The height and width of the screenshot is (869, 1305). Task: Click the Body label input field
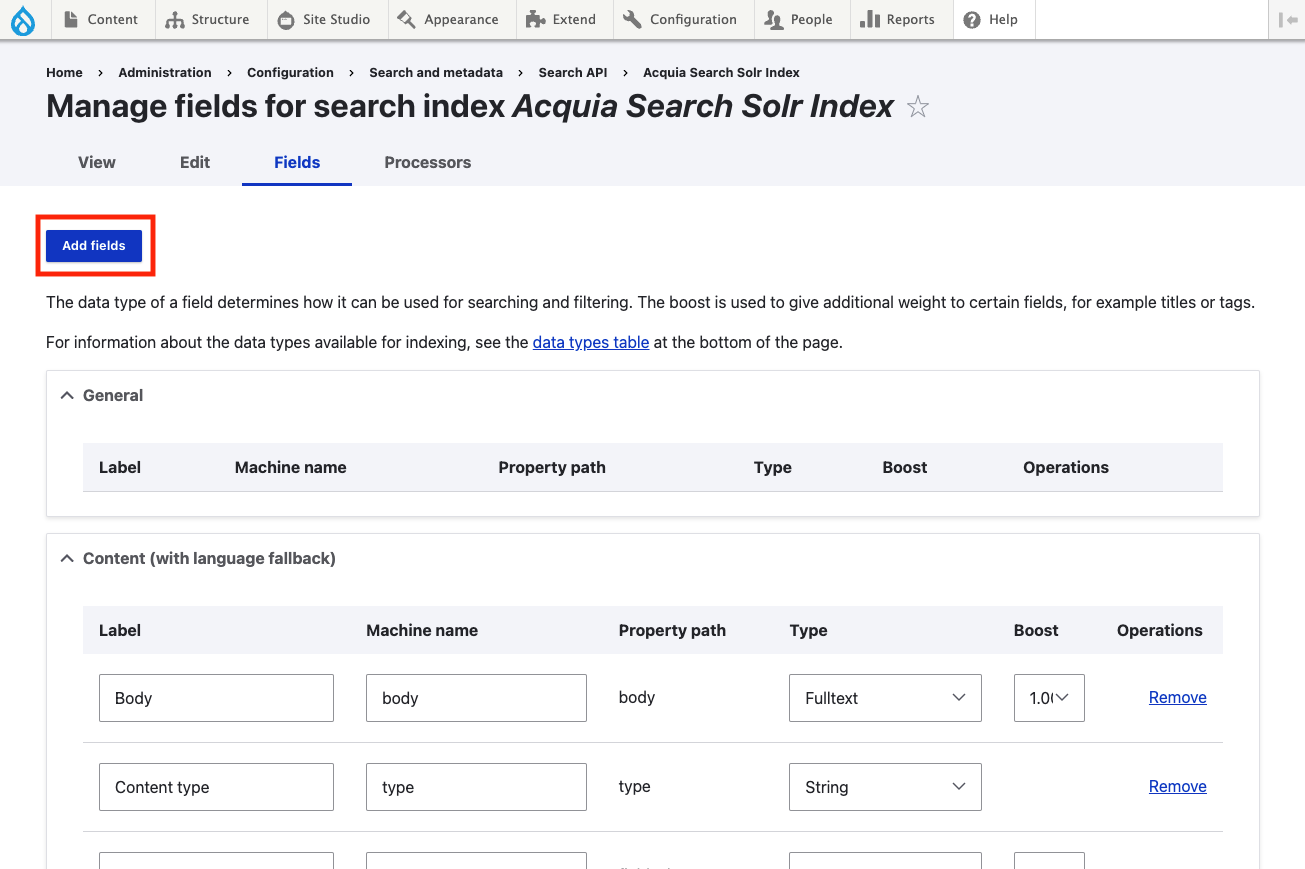pos(216,698)
